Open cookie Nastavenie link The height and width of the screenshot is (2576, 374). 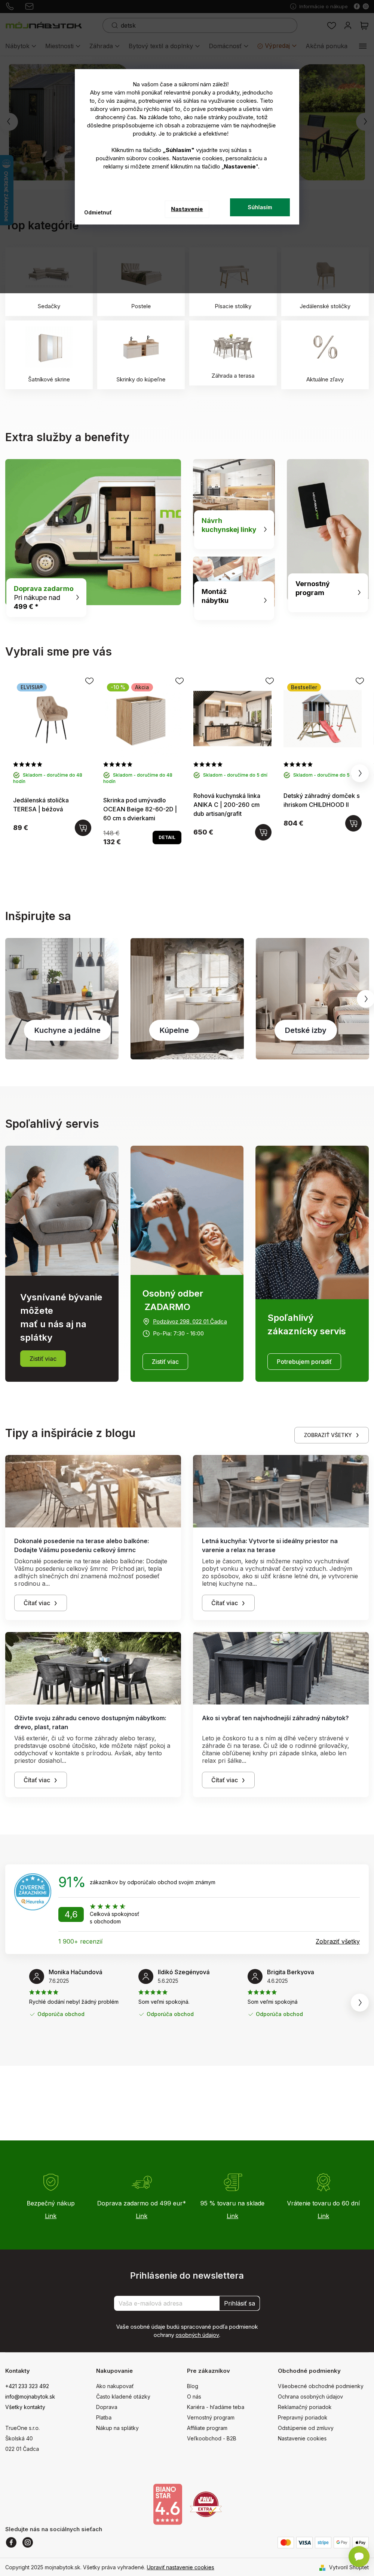pos(187,209)
